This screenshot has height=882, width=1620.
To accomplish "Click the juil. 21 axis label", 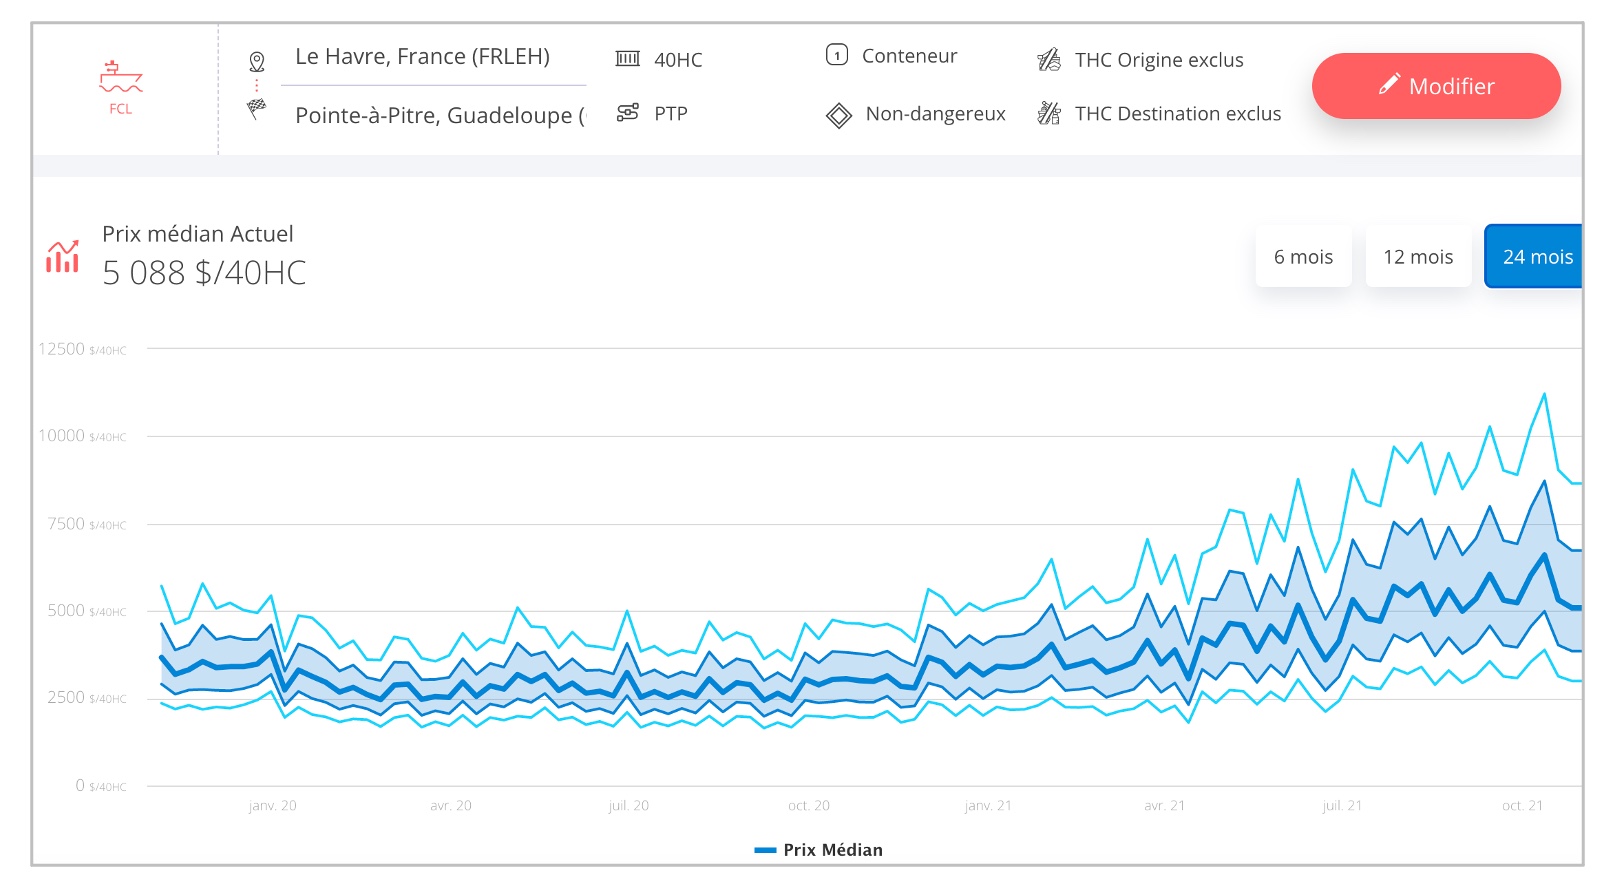I will pyautogui.click(x=1342, y=806).
